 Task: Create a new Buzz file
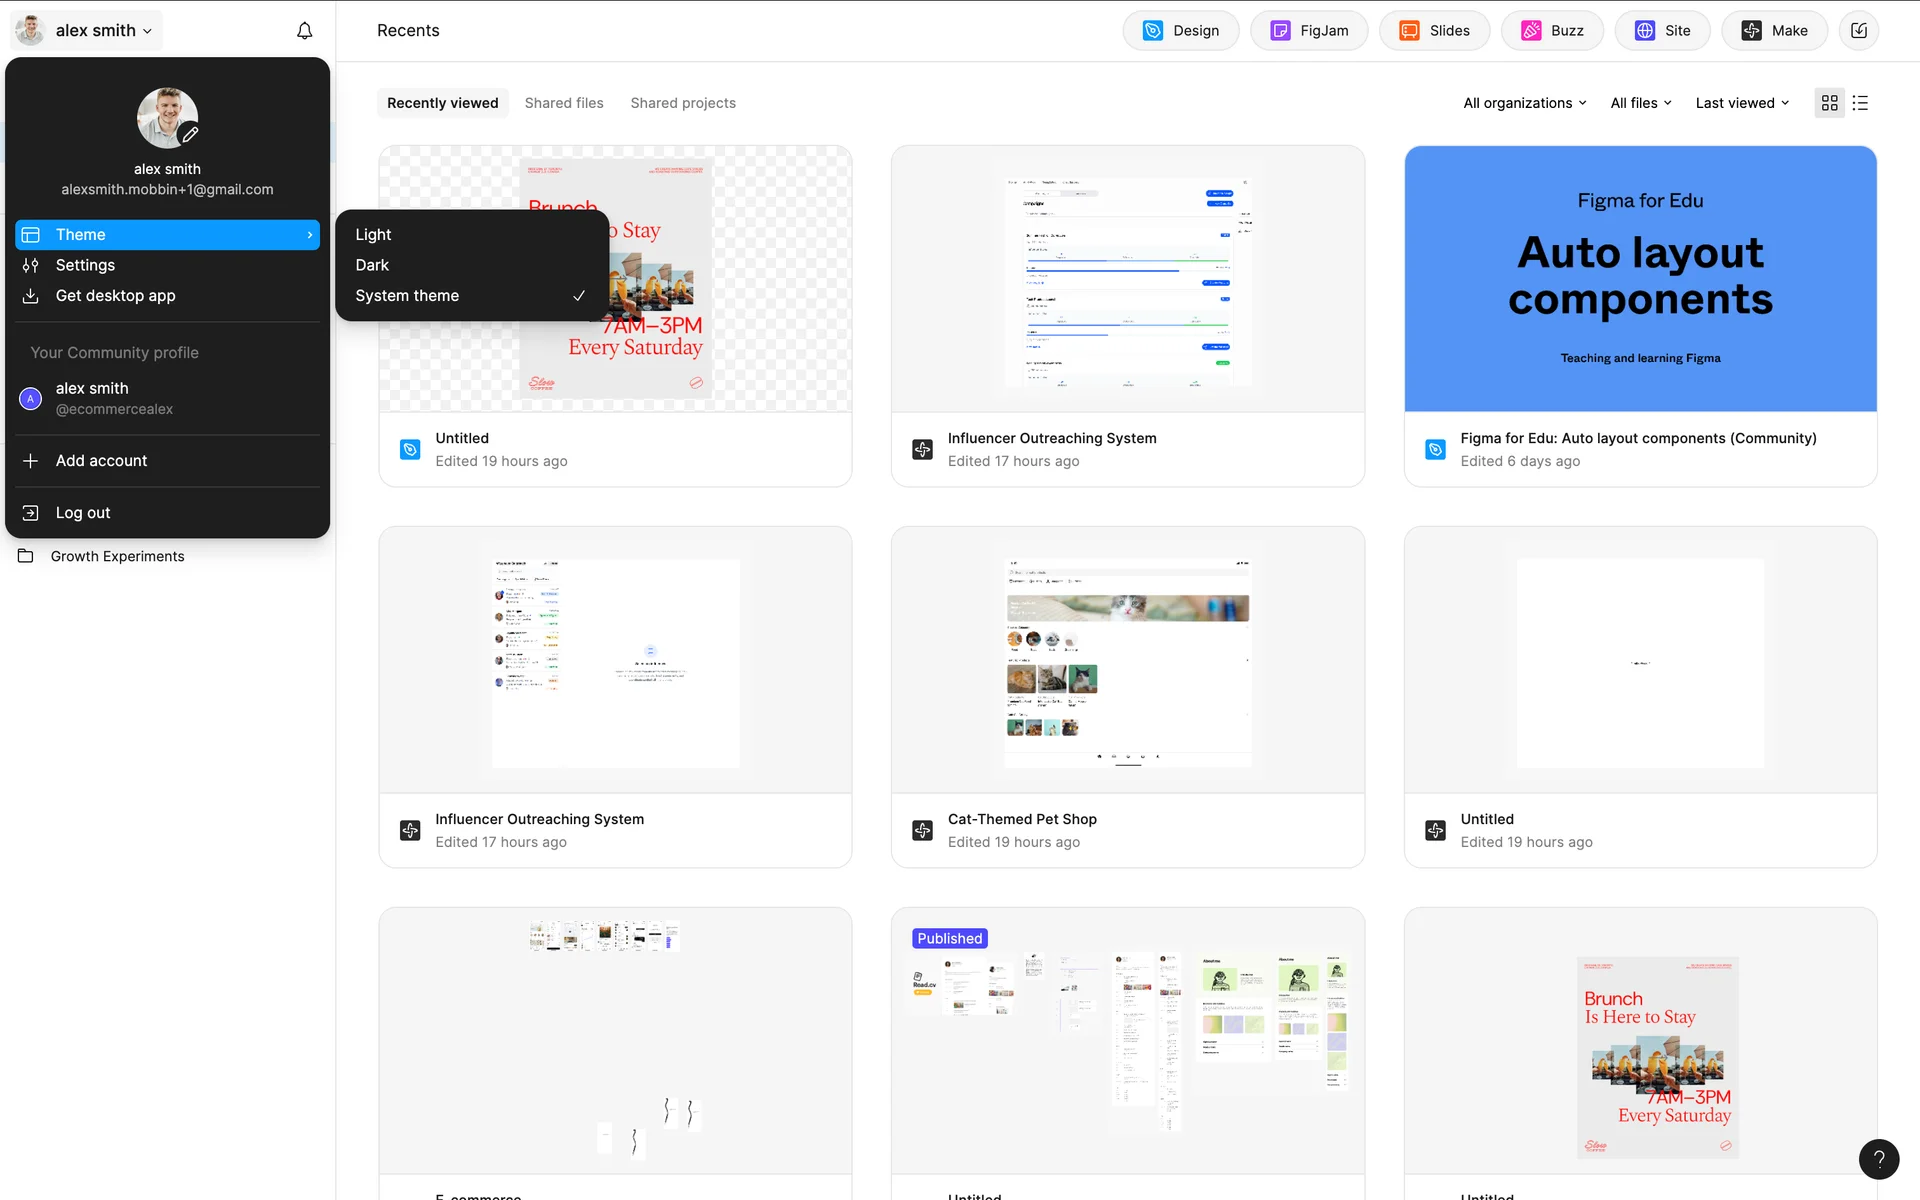coord(1552,31)
